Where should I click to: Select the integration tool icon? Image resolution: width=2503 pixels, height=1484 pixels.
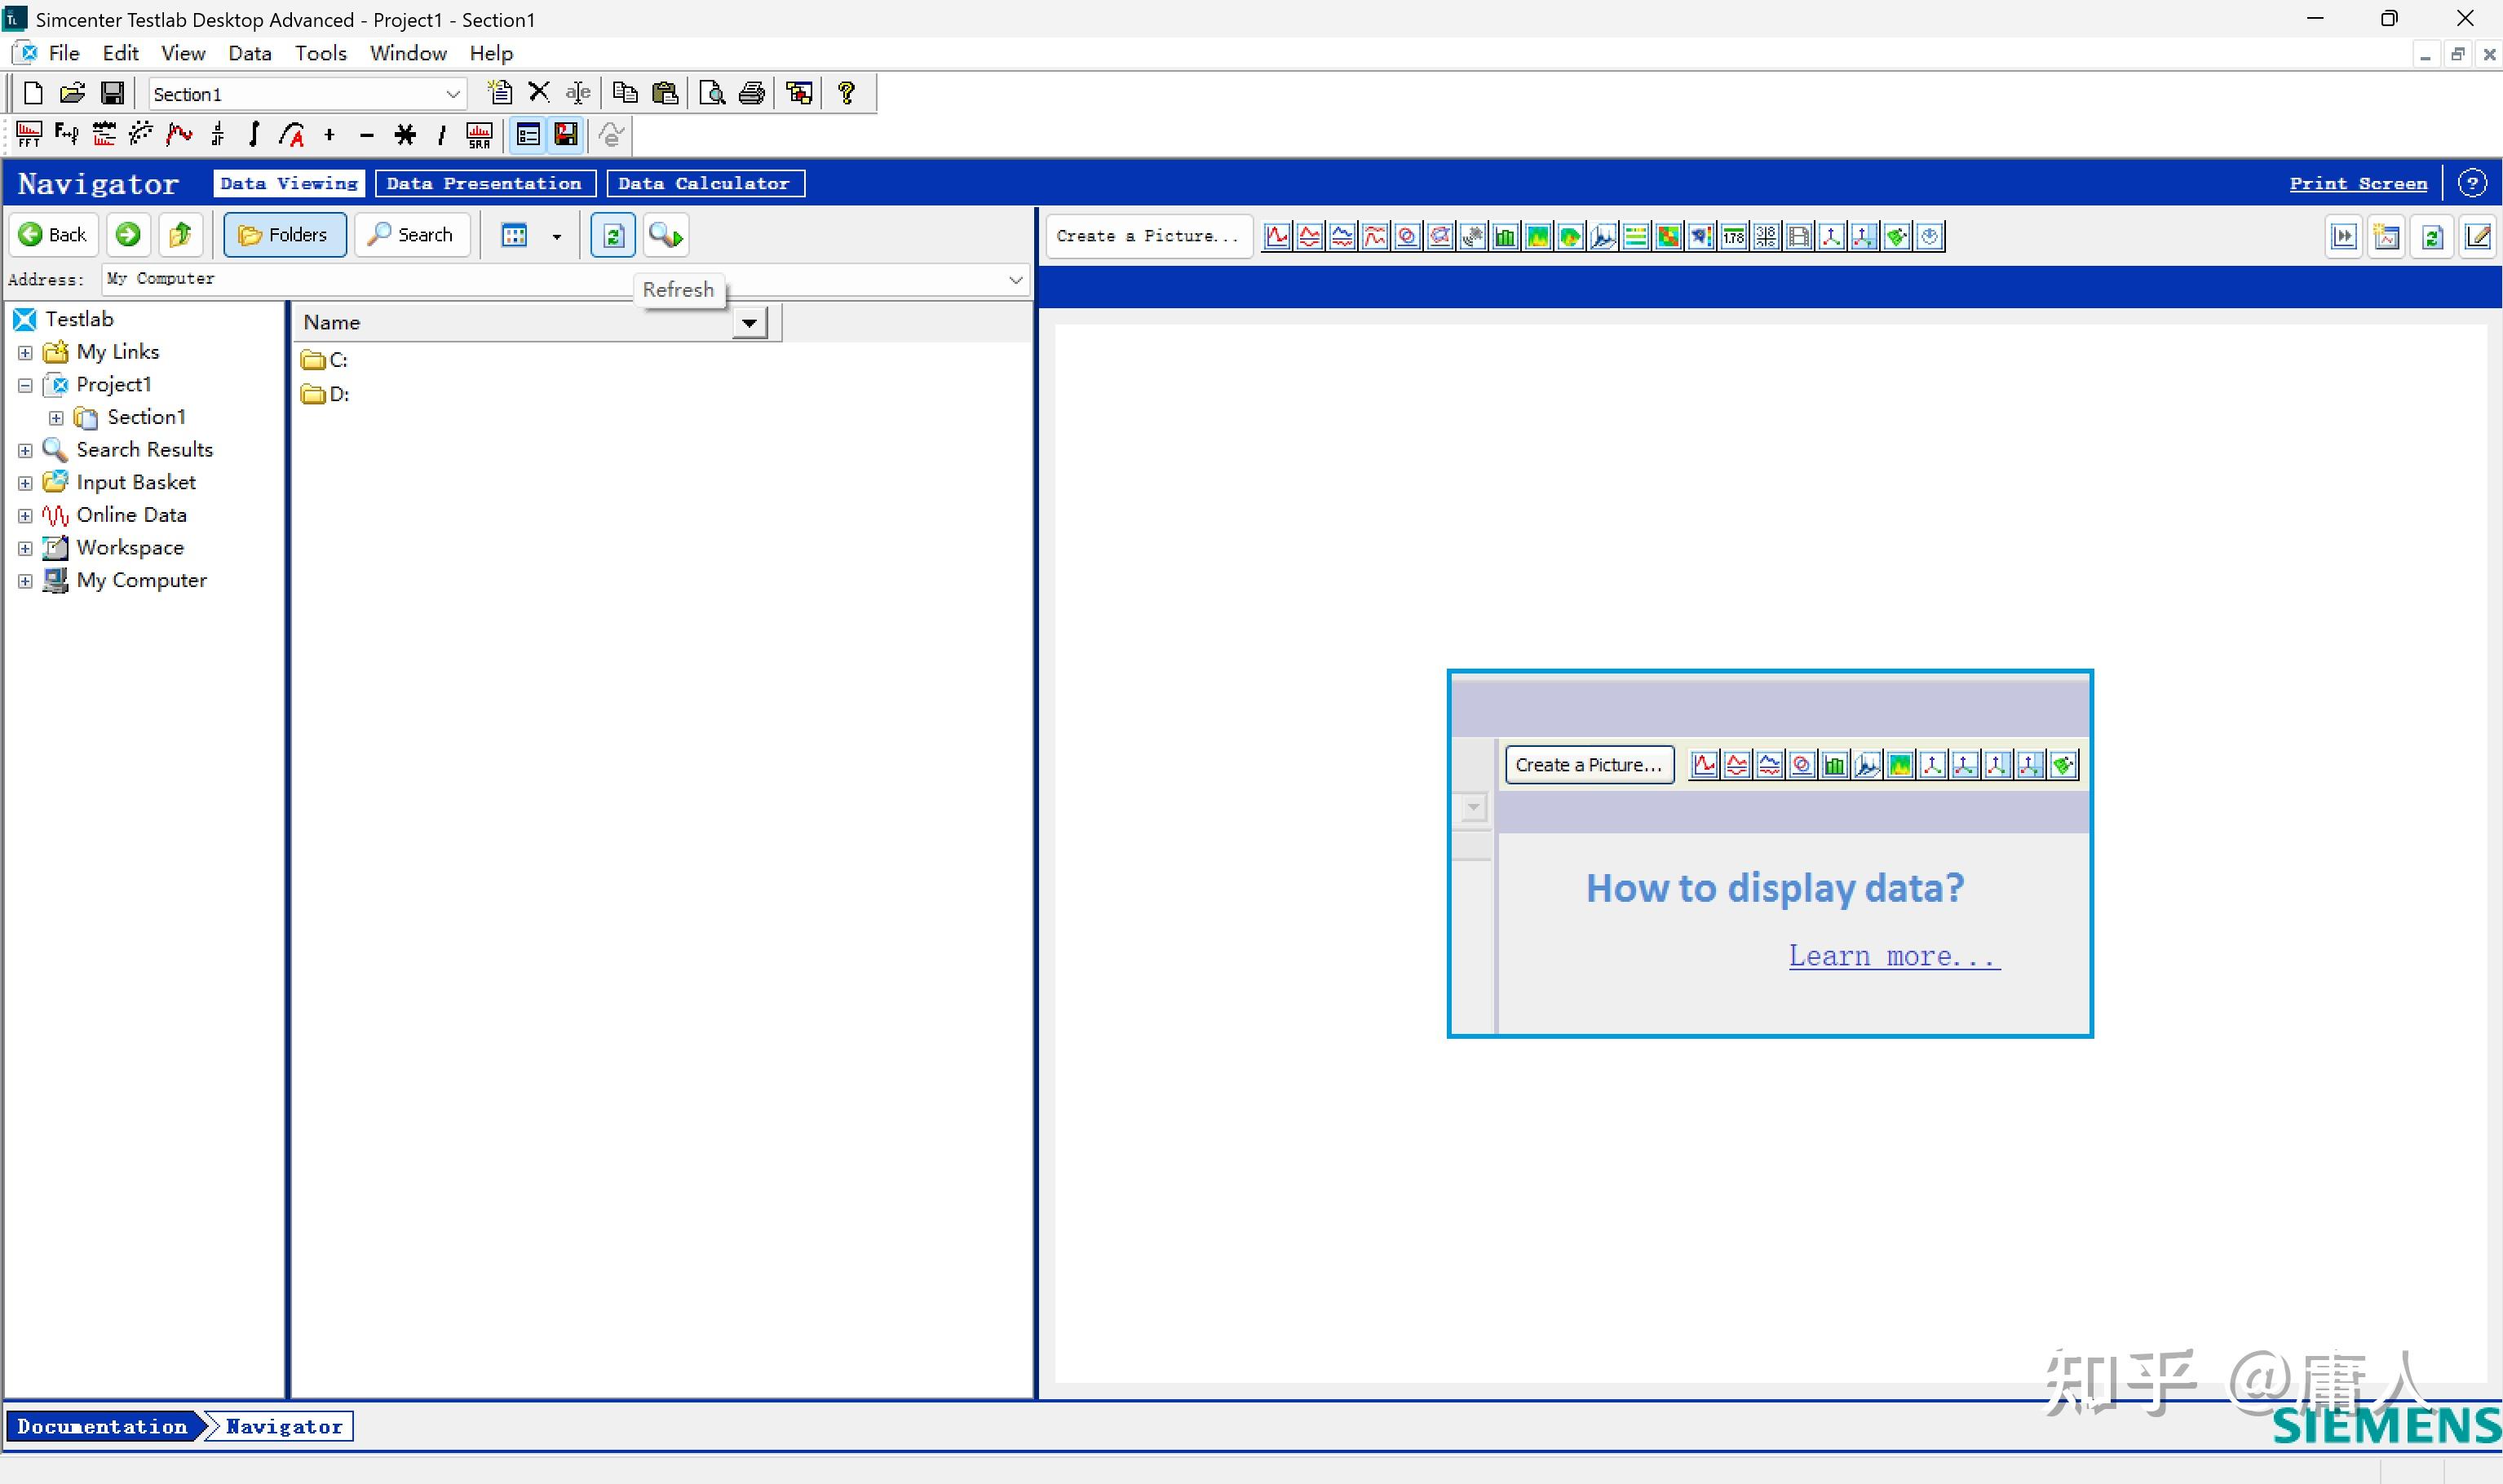tap(254, 135)
